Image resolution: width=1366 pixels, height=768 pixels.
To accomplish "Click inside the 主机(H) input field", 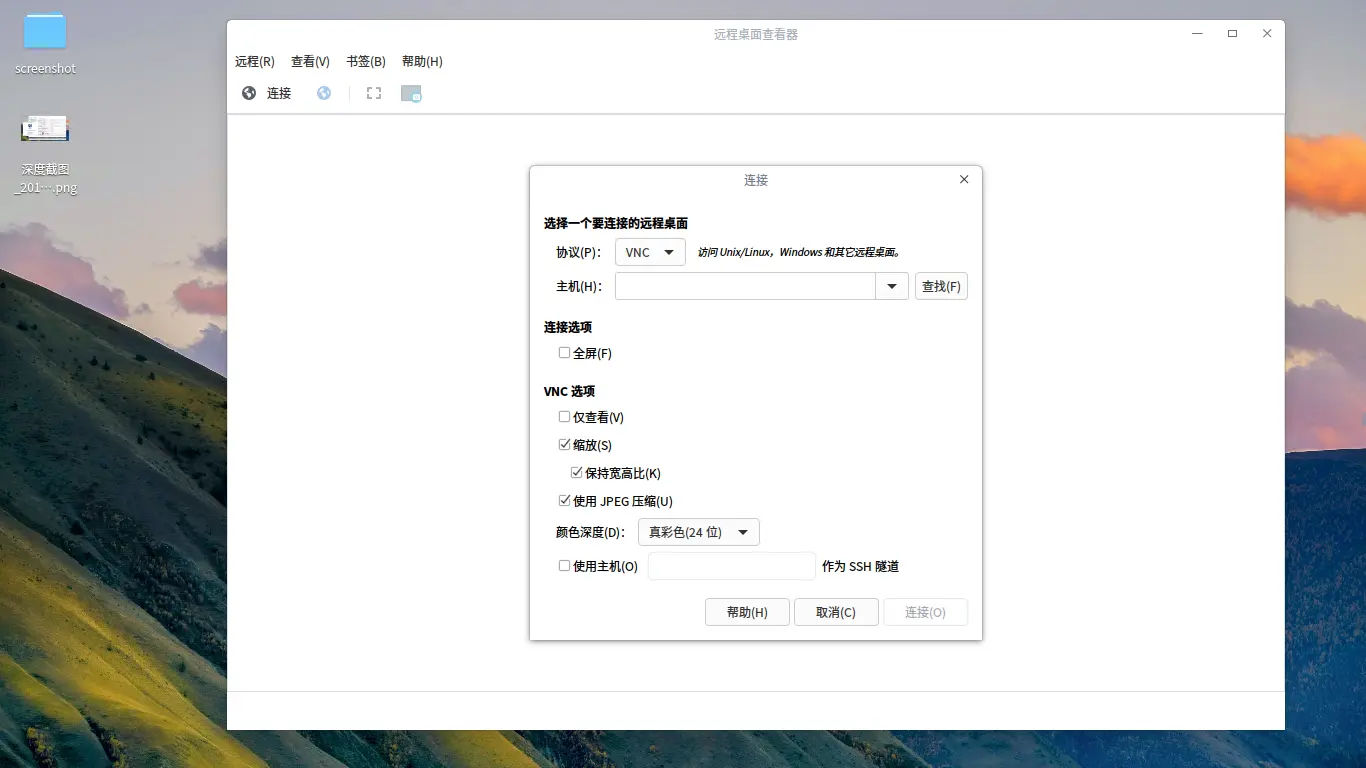I will pyautogui.click(x=745, y=286).
